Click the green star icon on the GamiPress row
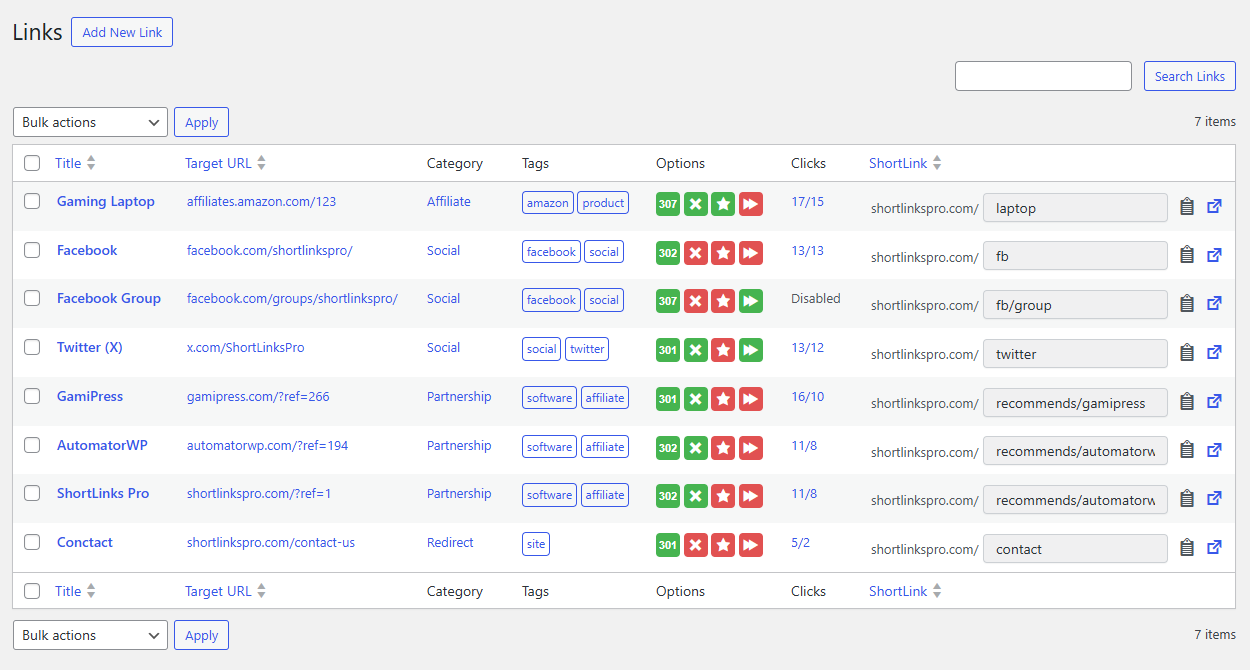Screen dimensions: 1250x670 coord(723,398)
